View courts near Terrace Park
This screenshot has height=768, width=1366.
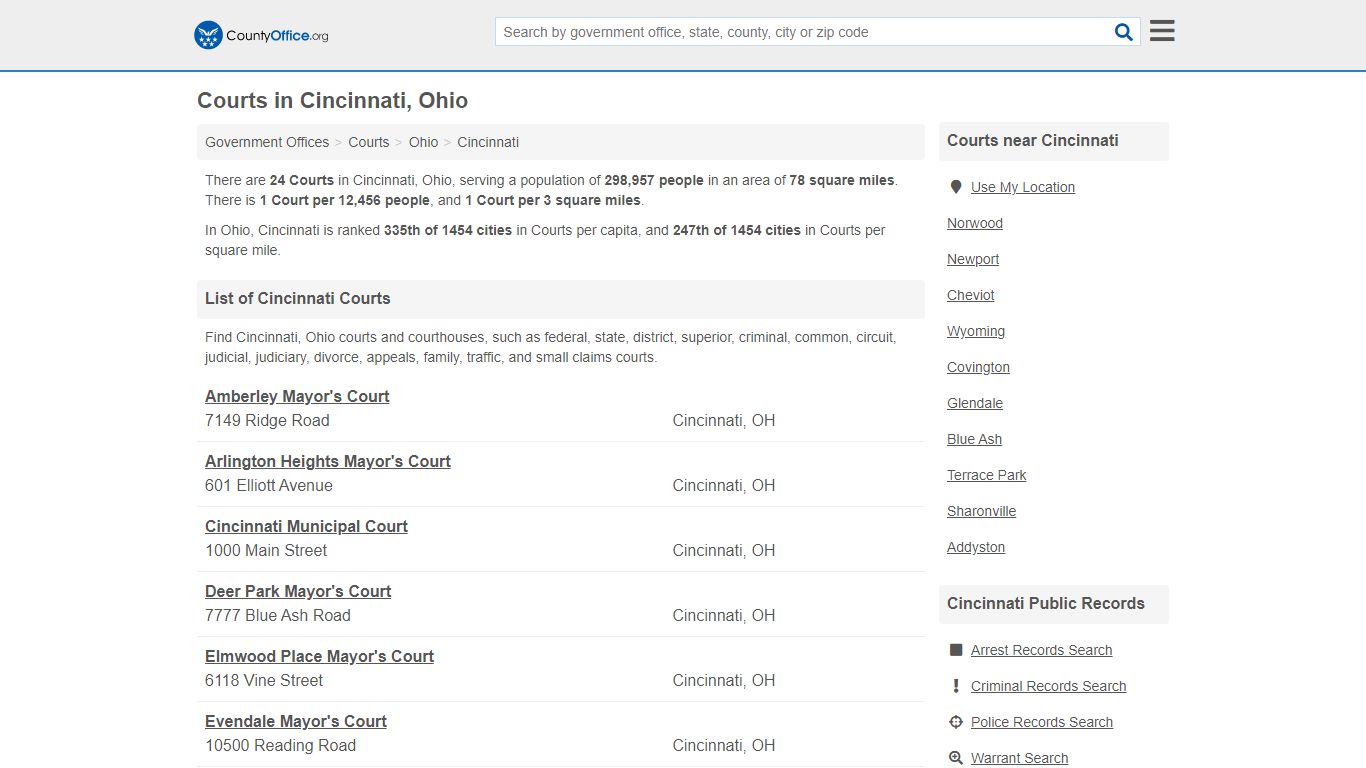pyautogui.click(x=987, y=475)
